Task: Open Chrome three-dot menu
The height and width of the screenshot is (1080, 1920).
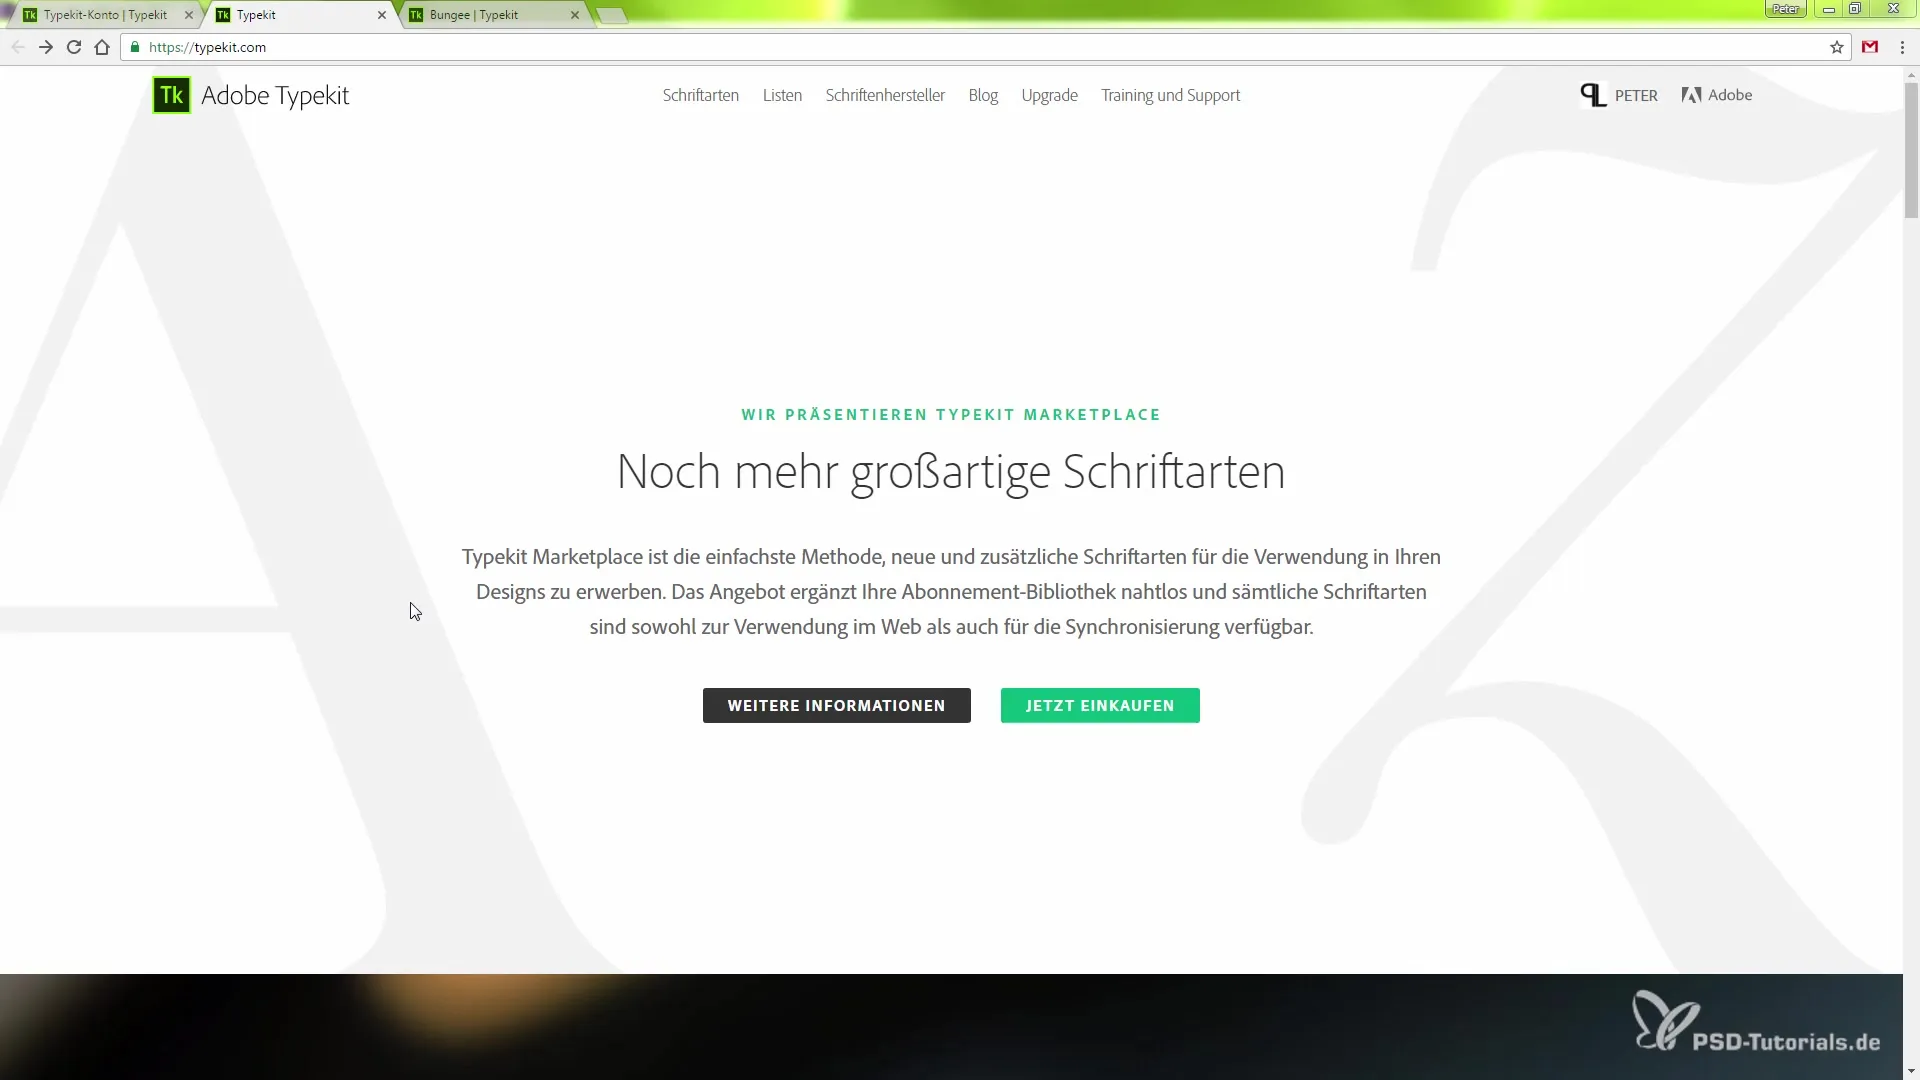Action: coord(1902,47)
